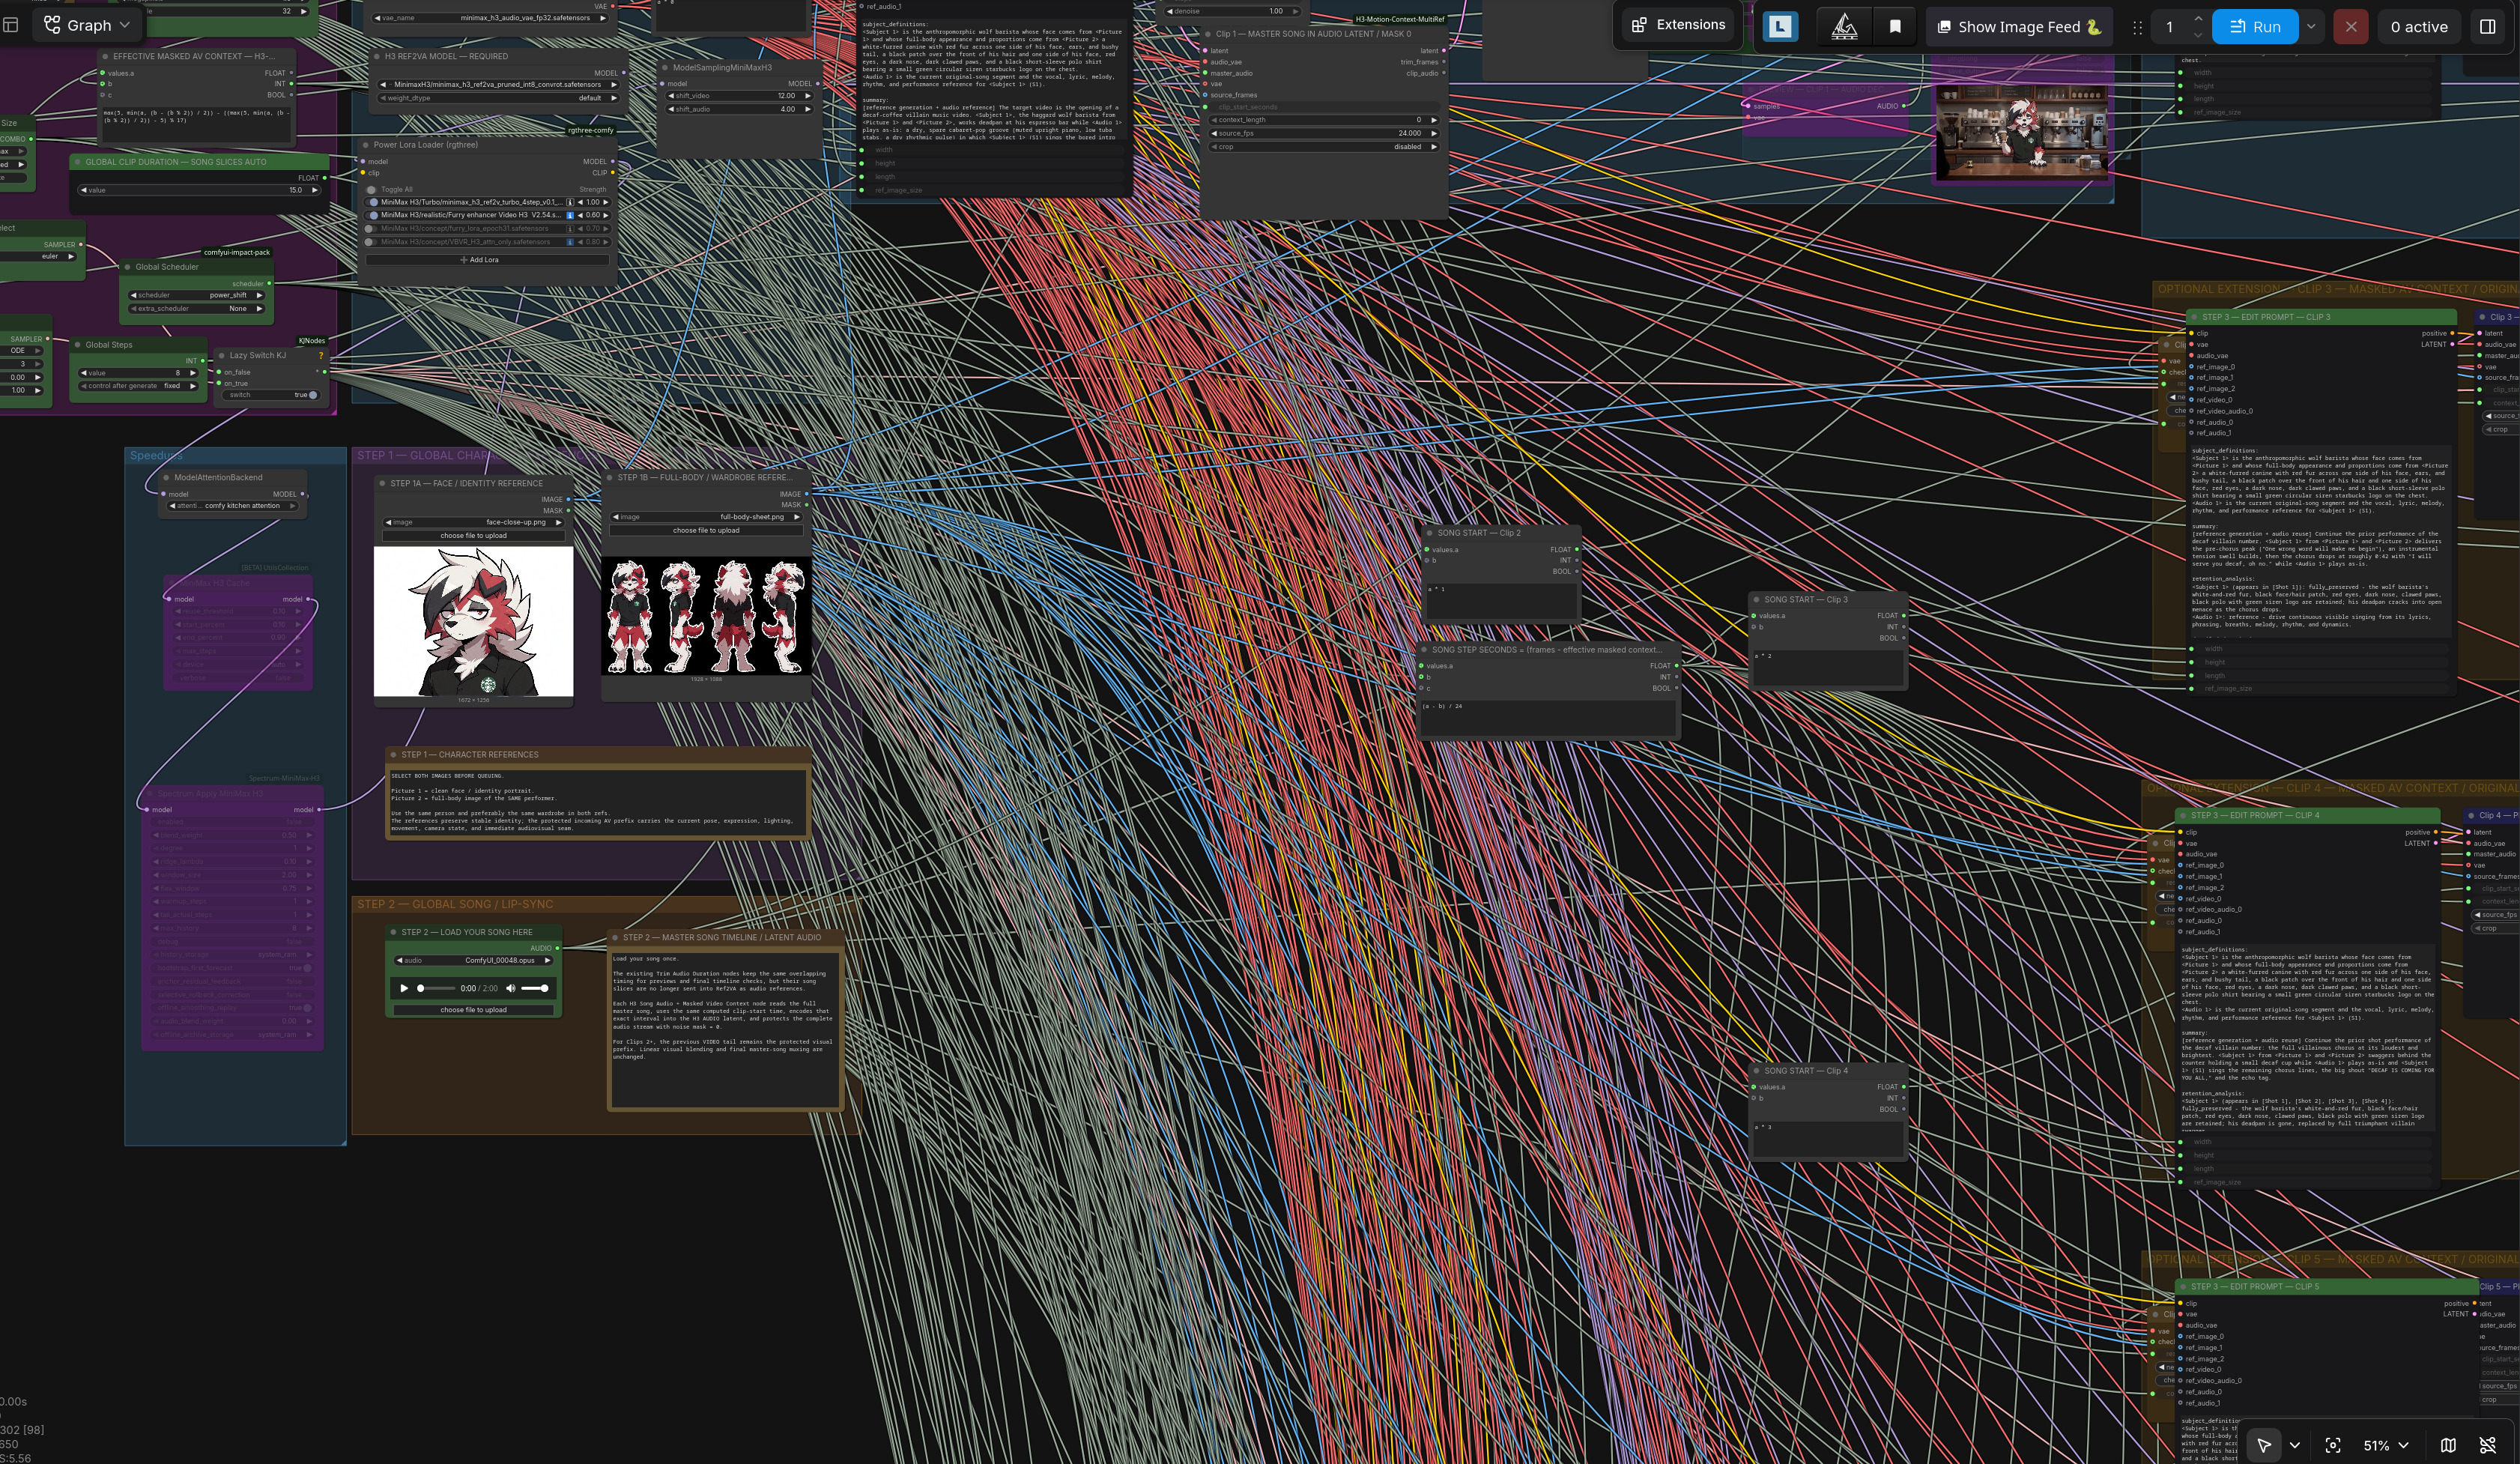Upload file in STEP 2 load song node
The width and height of the screenshot is (2520, 1464).
pyautogui.click(x=474, y=1010)
